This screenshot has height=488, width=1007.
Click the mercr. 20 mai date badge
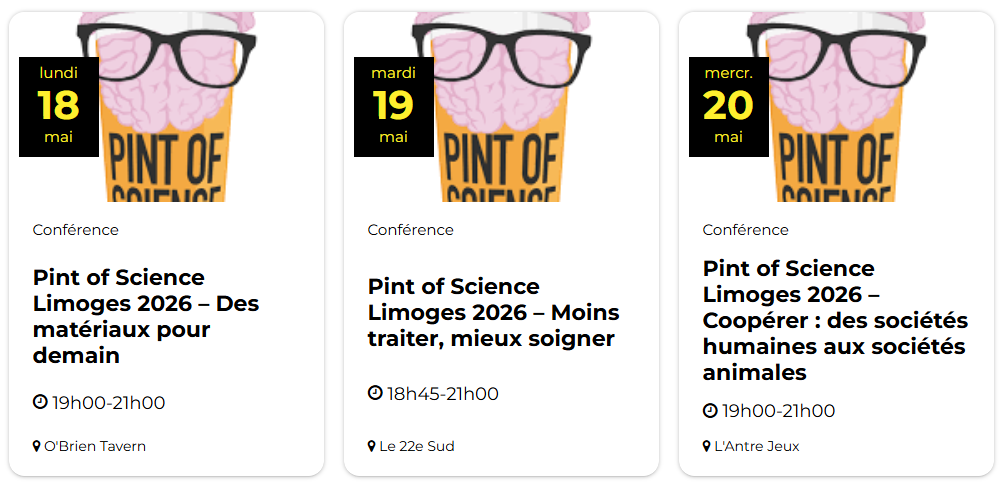(x=729, y=106)
